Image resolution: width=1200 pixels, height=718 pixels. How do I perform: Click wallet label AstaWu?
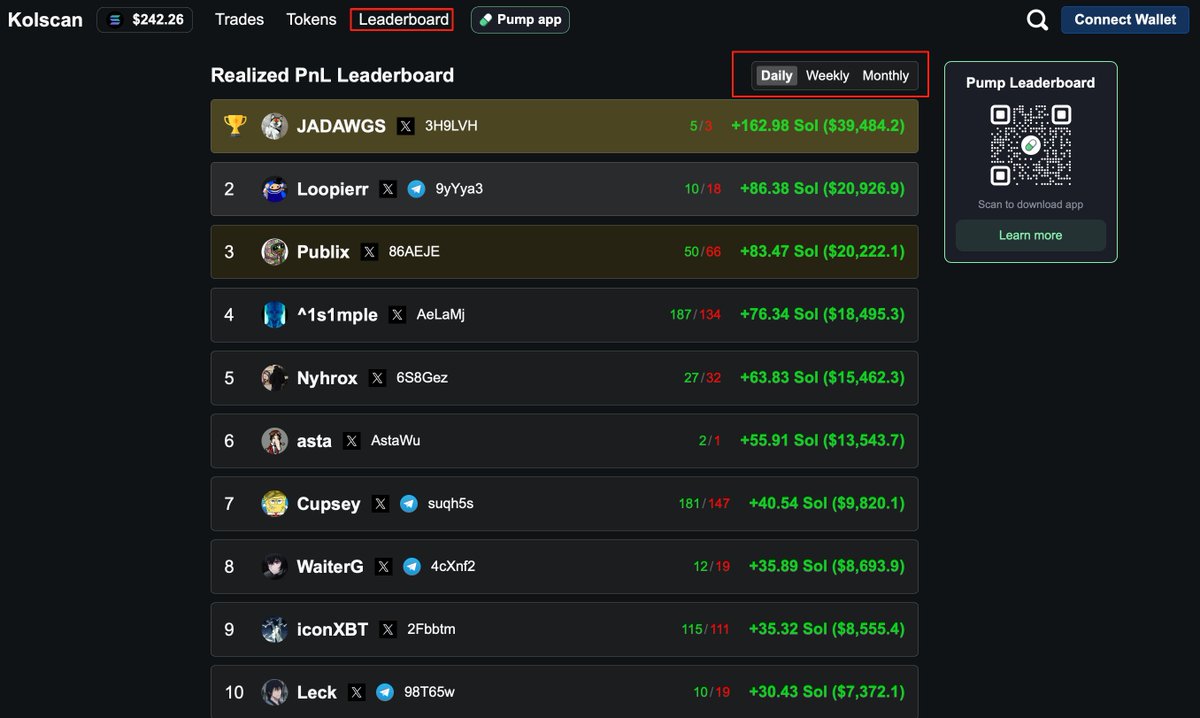point(396,441)
